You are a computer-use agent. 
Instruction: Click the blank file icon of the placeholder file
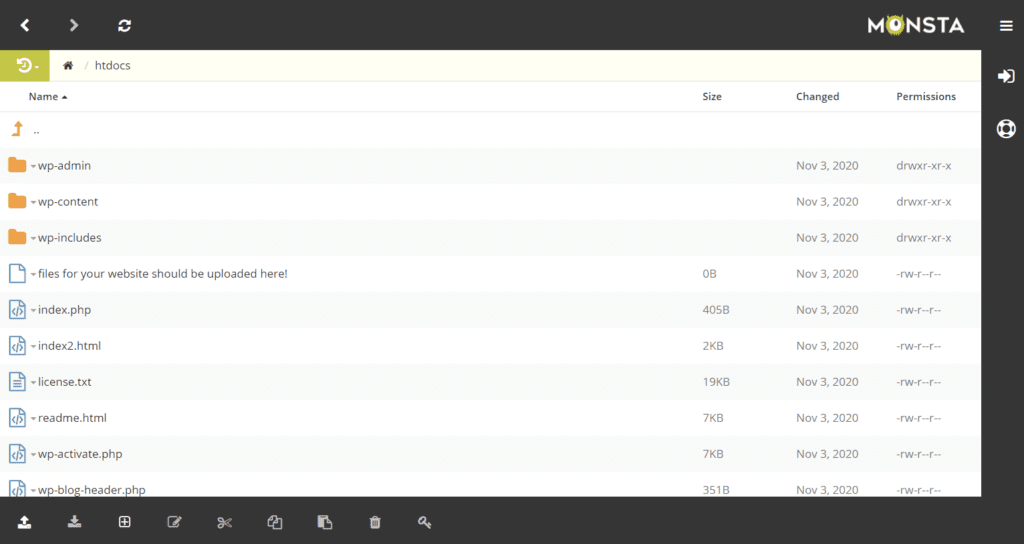17,274
